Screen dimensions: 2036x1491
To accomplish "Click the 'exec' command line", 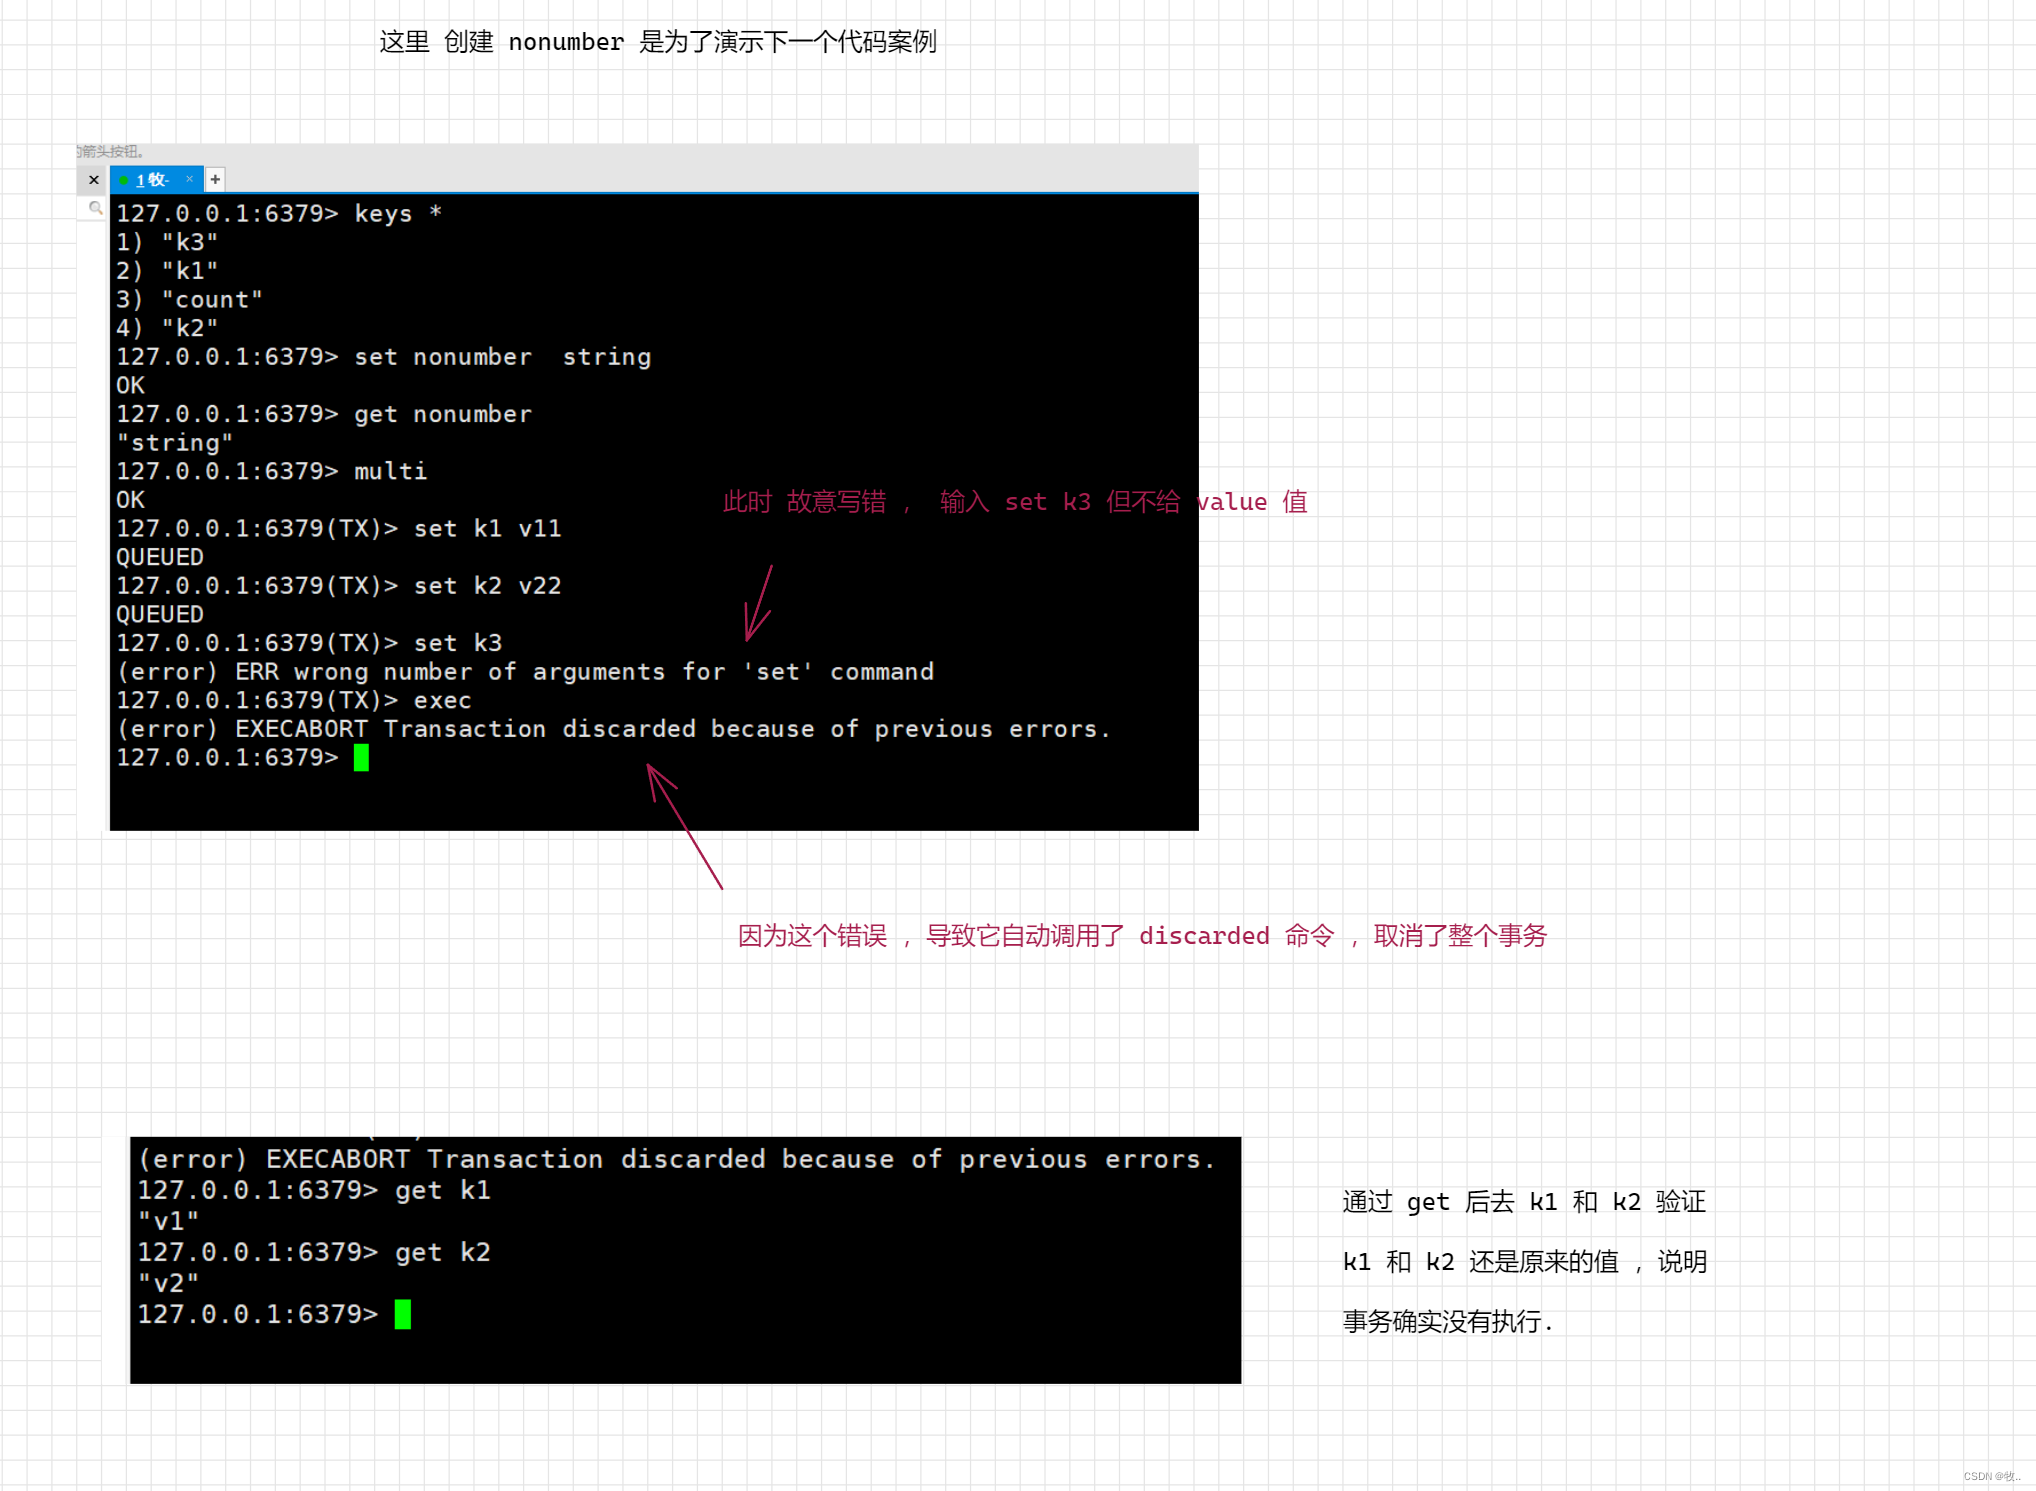I will [x=294, y=700].
